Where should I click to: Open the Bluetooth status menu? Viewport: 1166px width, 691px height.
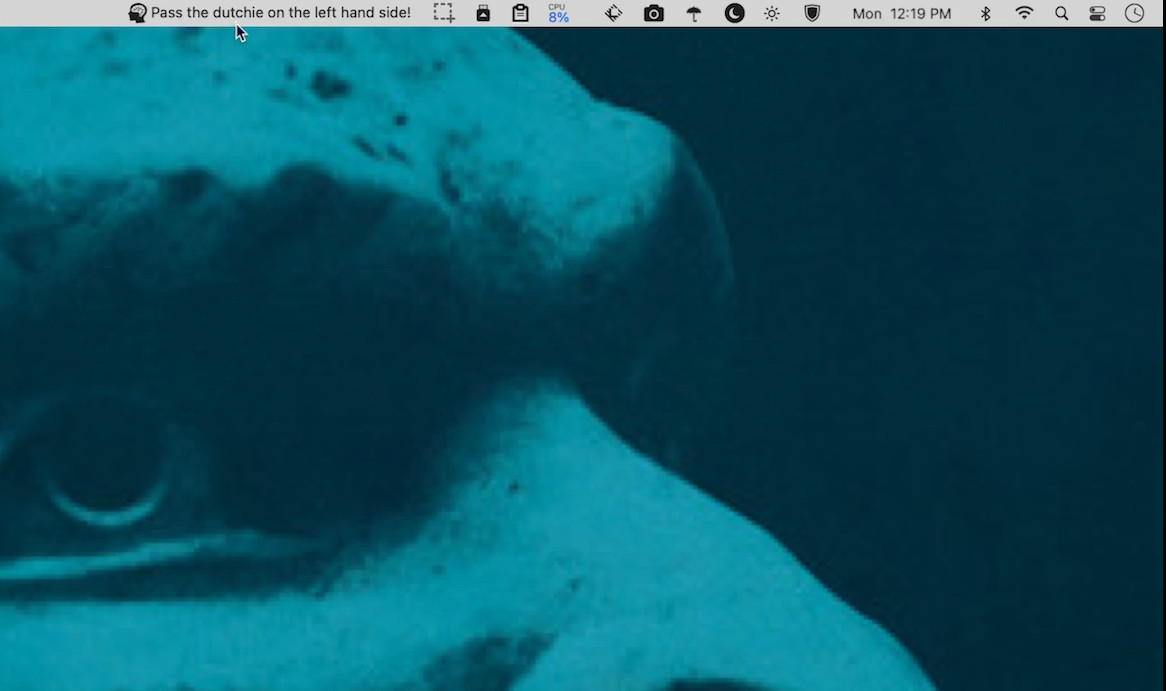(x=986, y=13)
